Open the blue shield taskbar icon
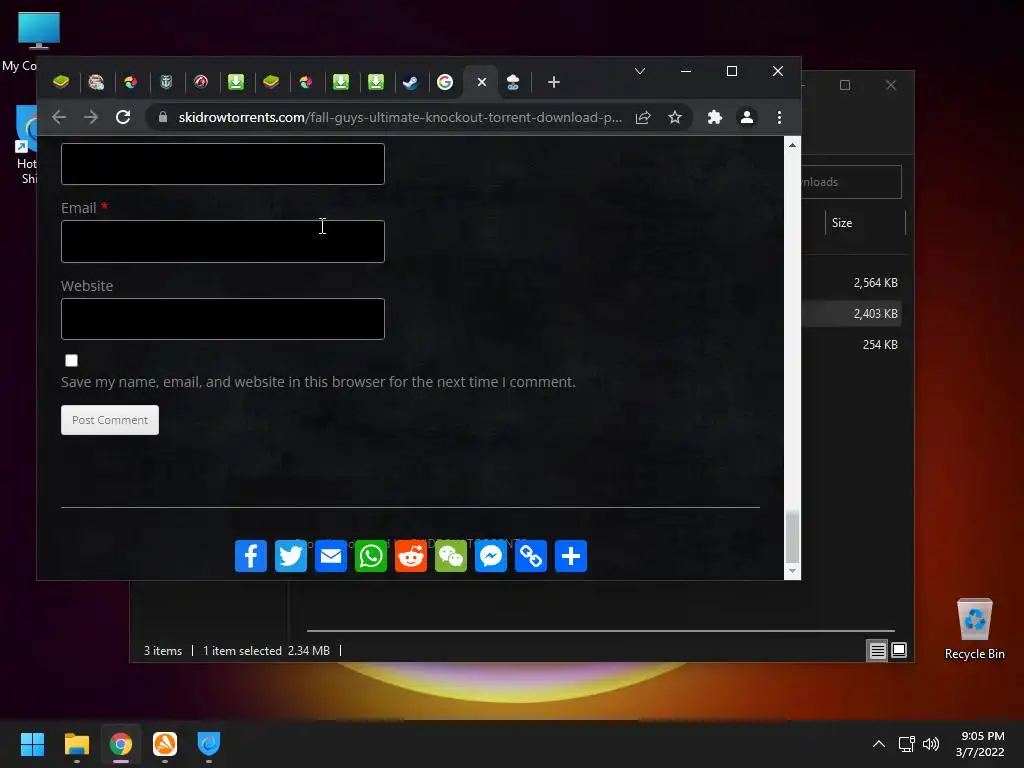This screenshot has height=768, width=1024. [209, 744]
